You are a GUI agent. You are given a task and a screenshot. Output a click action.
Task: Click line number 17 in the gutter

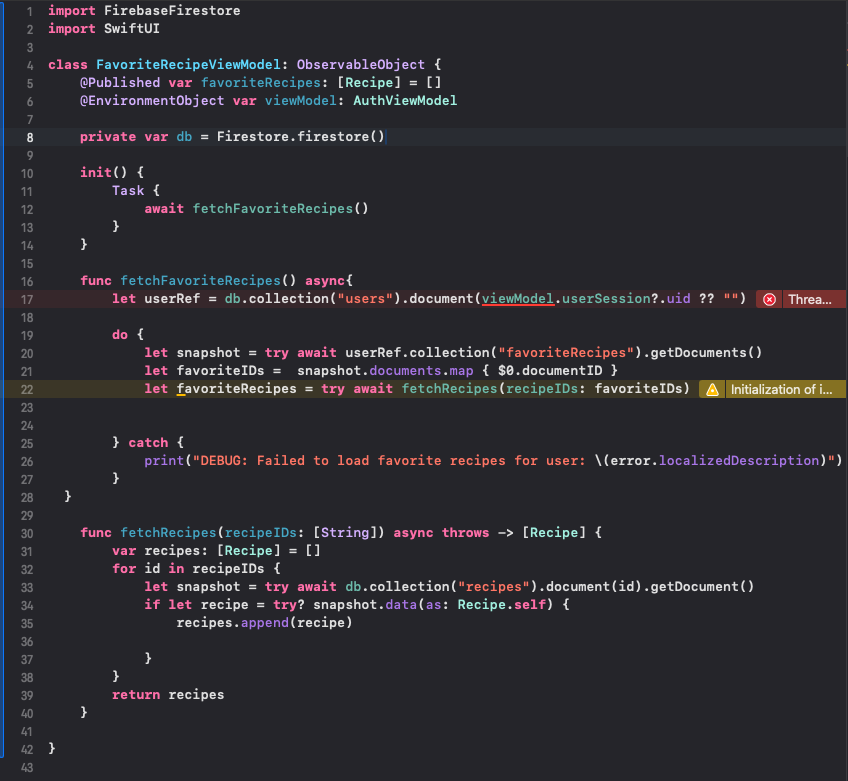[x=27, y=300]
